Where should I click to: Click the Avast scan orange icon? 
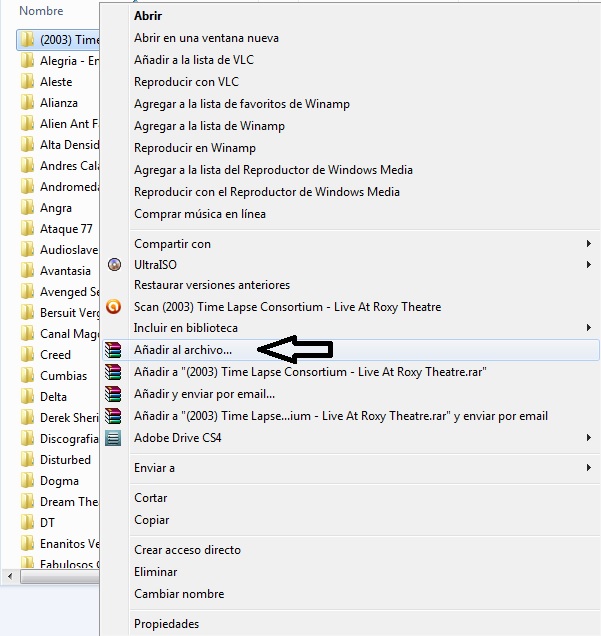click(x=114, y=307)
